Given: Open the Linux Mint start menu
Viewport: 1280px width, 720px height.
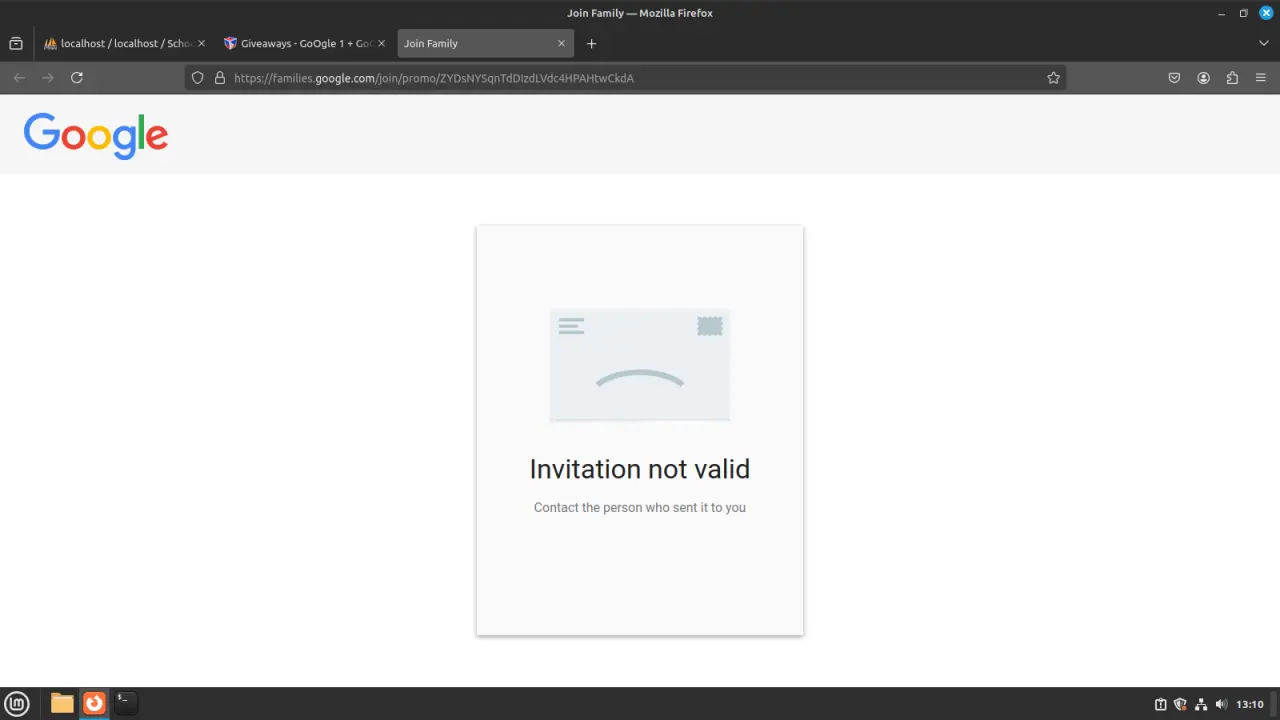Looking at the screenshot, I should [x=17, y=704].
